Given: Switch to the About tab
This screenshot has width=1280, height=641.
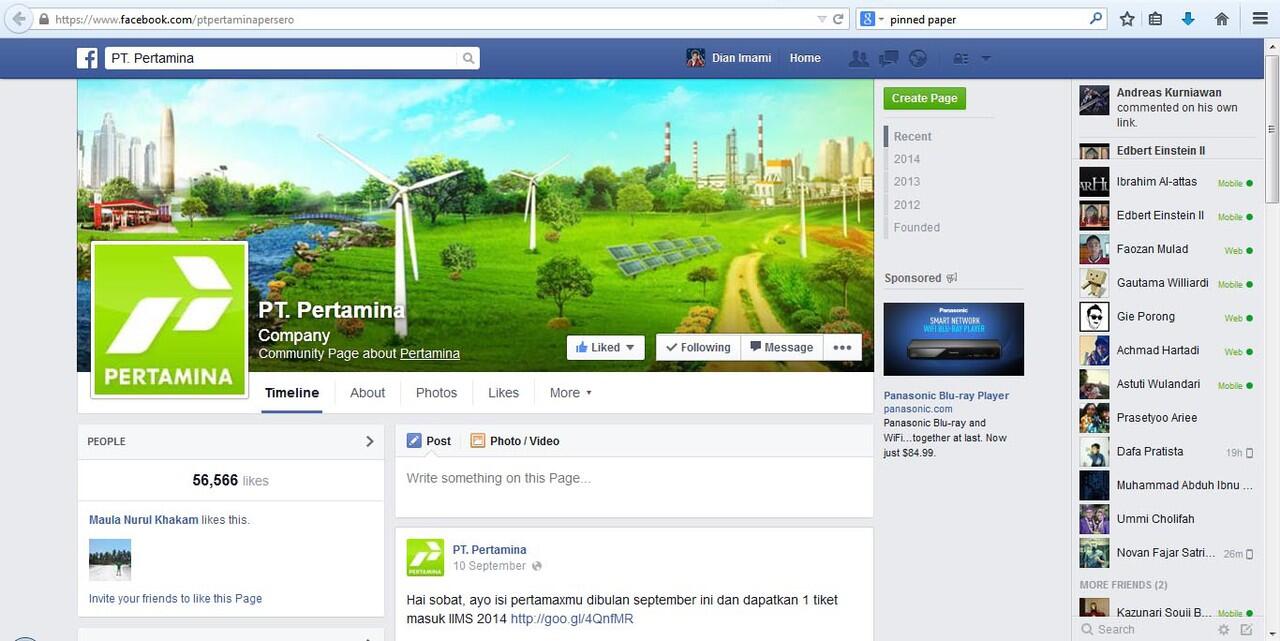Looking at the screenshot, I should [367, 393].
